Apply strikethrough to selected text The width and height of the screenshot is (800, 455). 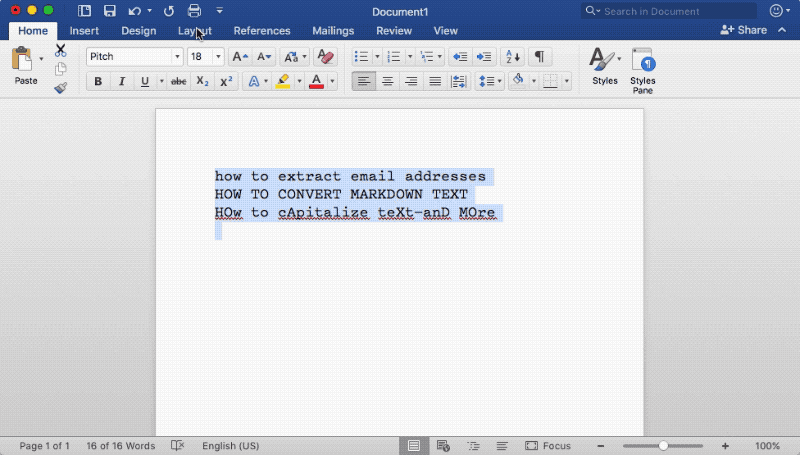point(178,81)
